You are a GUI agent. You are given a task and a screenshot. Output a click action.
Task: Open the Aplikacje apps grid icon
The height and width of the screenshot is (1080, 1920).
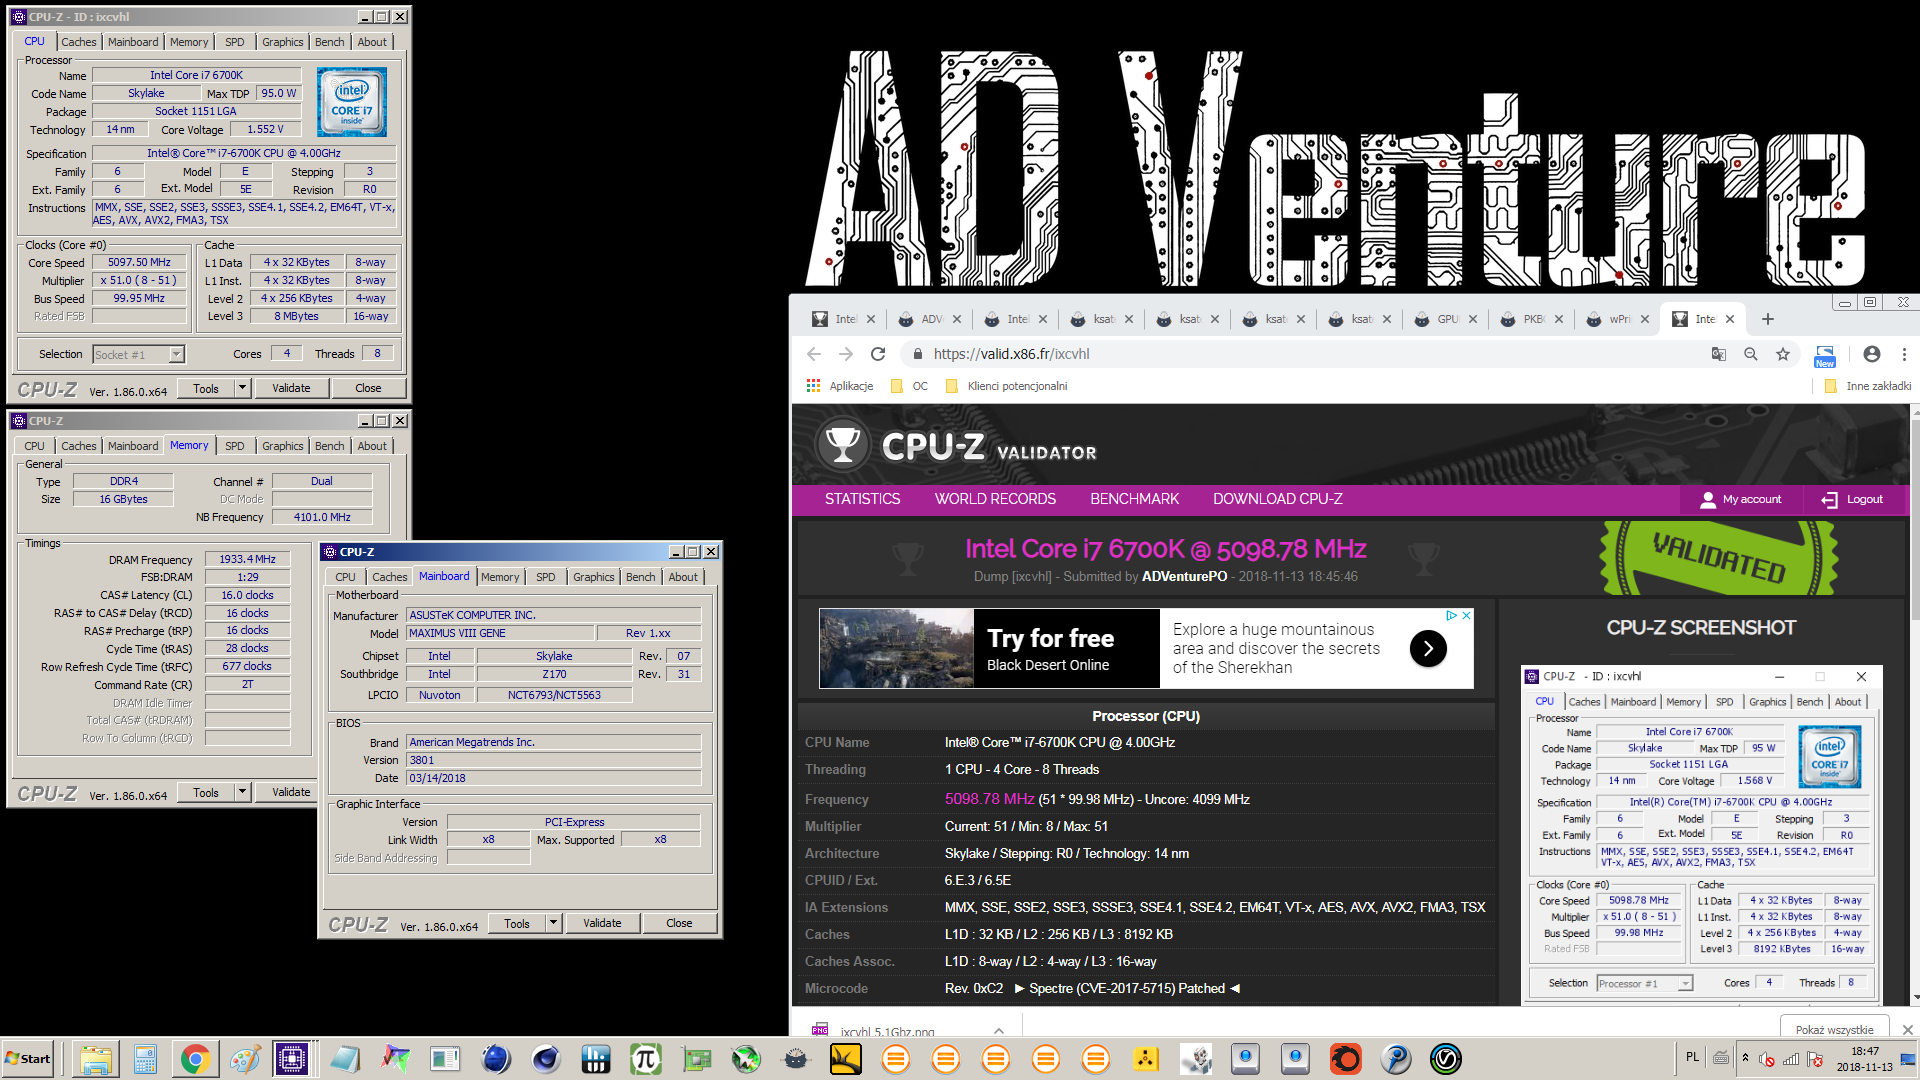(x=813, y=386)
